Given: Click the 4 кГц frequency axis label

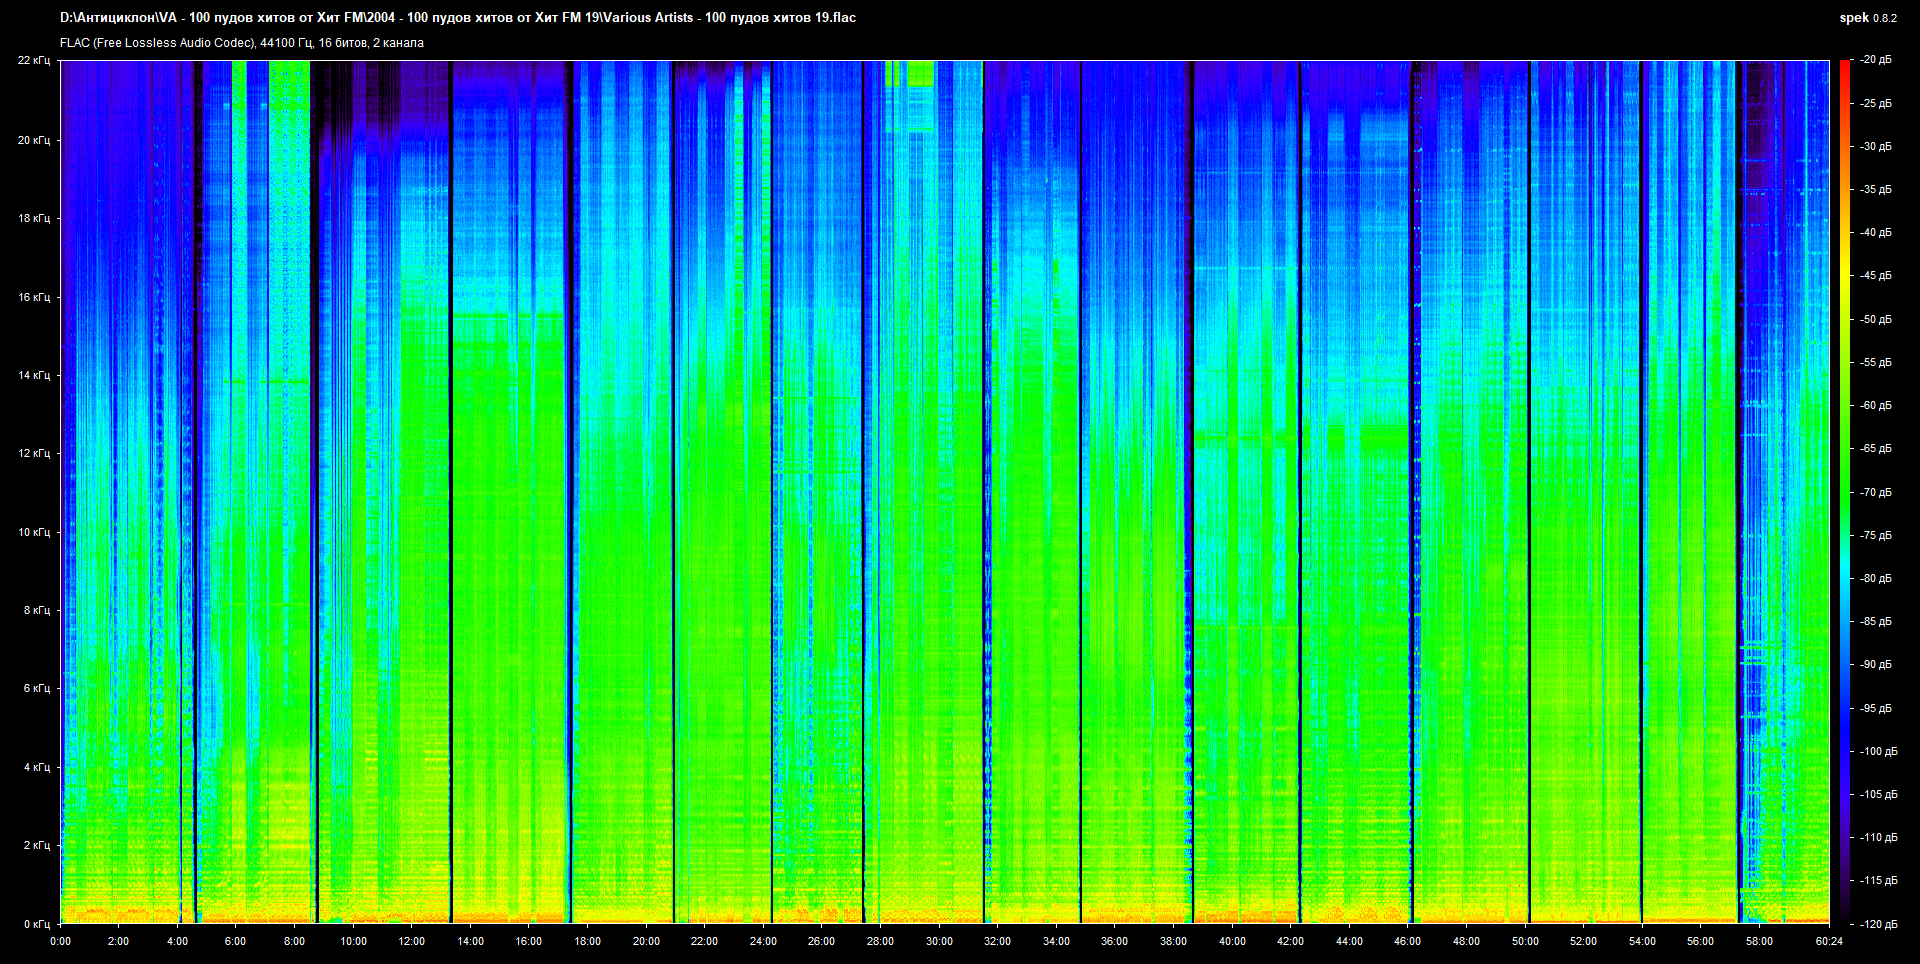Looking at the screenshot, I should coord(37,767).
